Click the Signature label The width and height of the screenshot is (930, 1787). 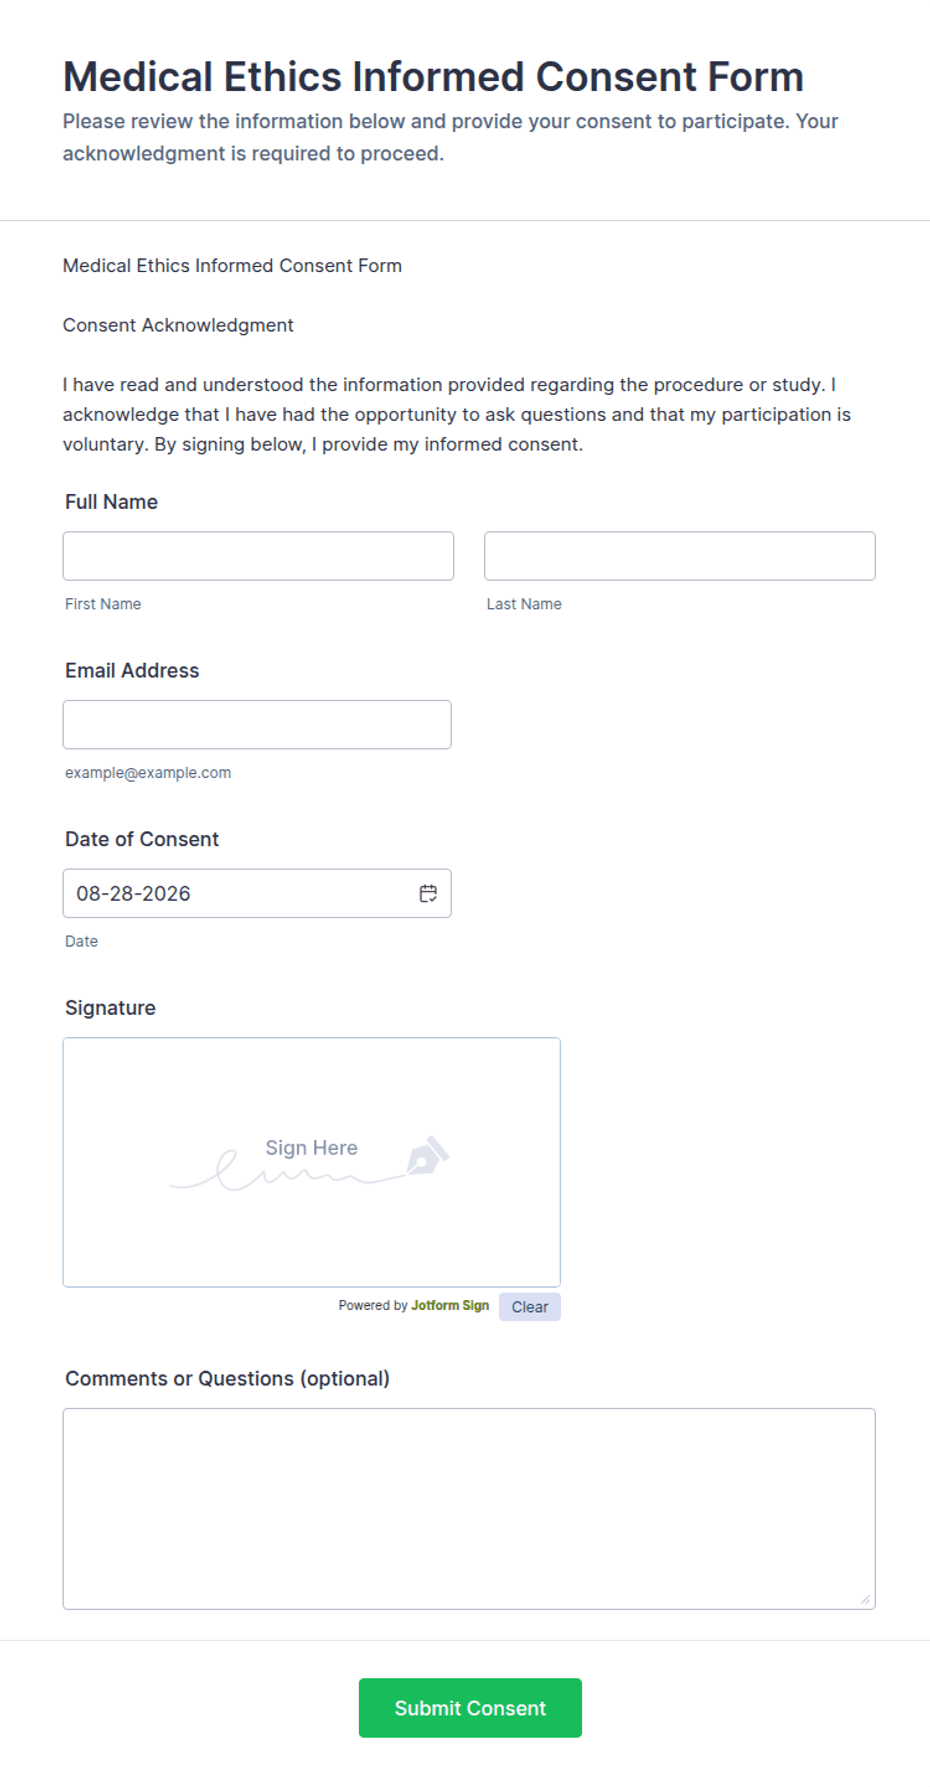point(111,1008)
